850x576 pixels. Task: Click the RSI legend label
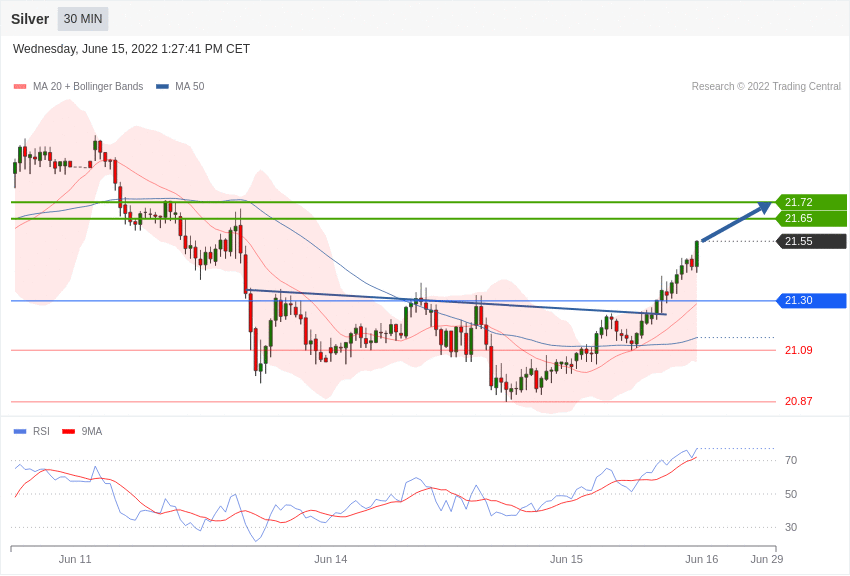(x=41, y=432)
